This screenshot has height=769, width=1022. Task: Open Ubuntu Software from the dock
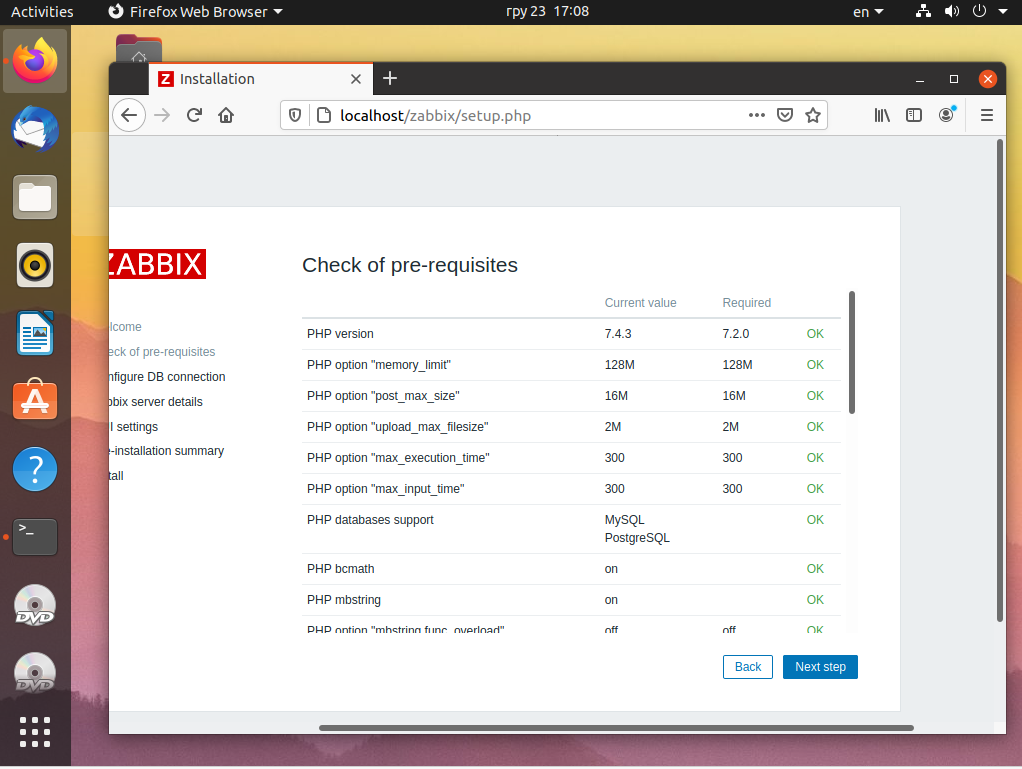35,400
